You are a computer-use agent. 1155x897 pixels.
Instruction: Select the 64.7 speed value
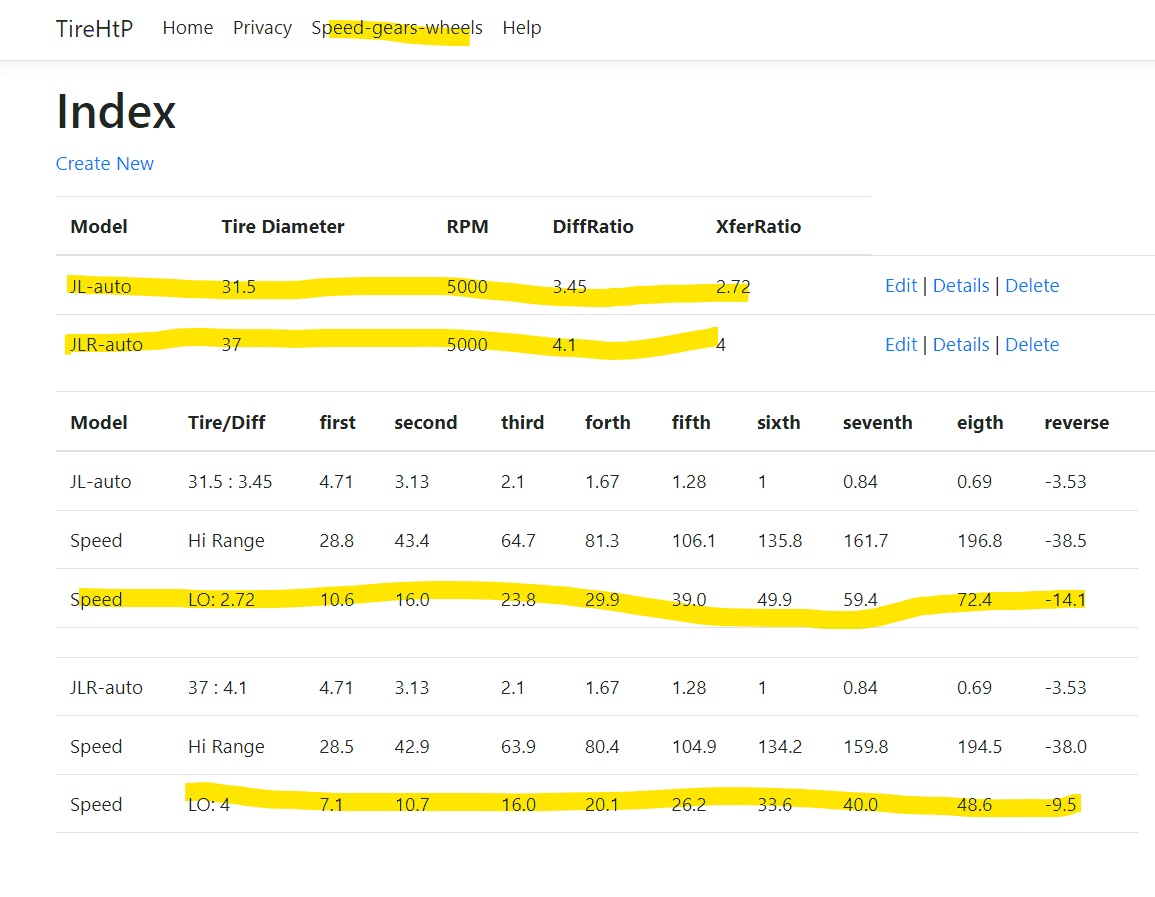coord(518,541)
